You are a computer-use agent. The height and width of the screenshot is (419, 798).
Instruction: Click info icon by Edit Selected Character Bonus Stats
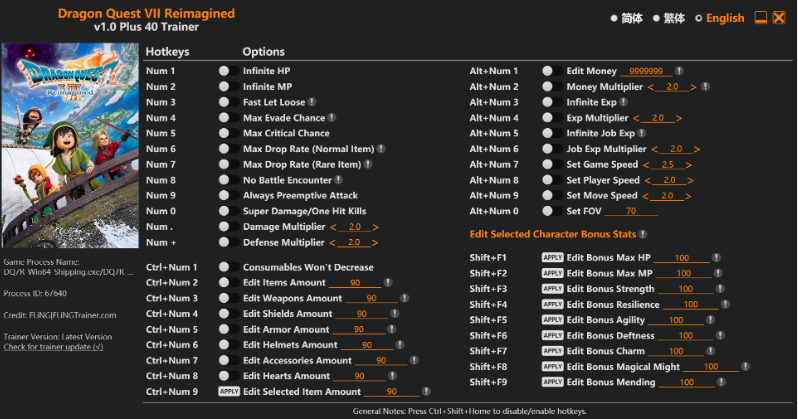tap(643, 234)
